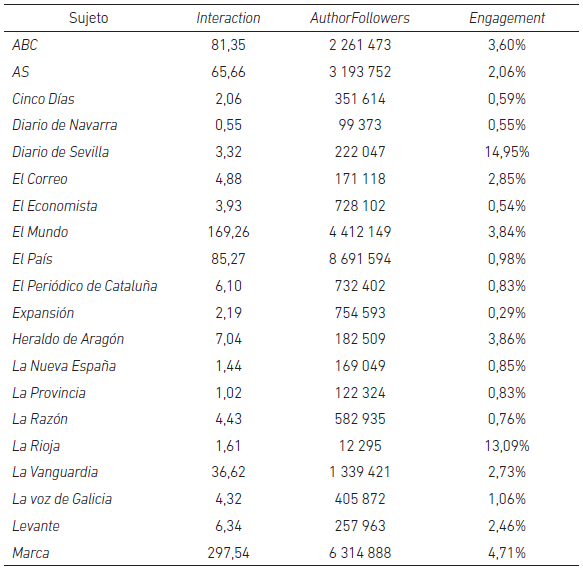Select the AuthorFollowers column header

coord(360,18)
